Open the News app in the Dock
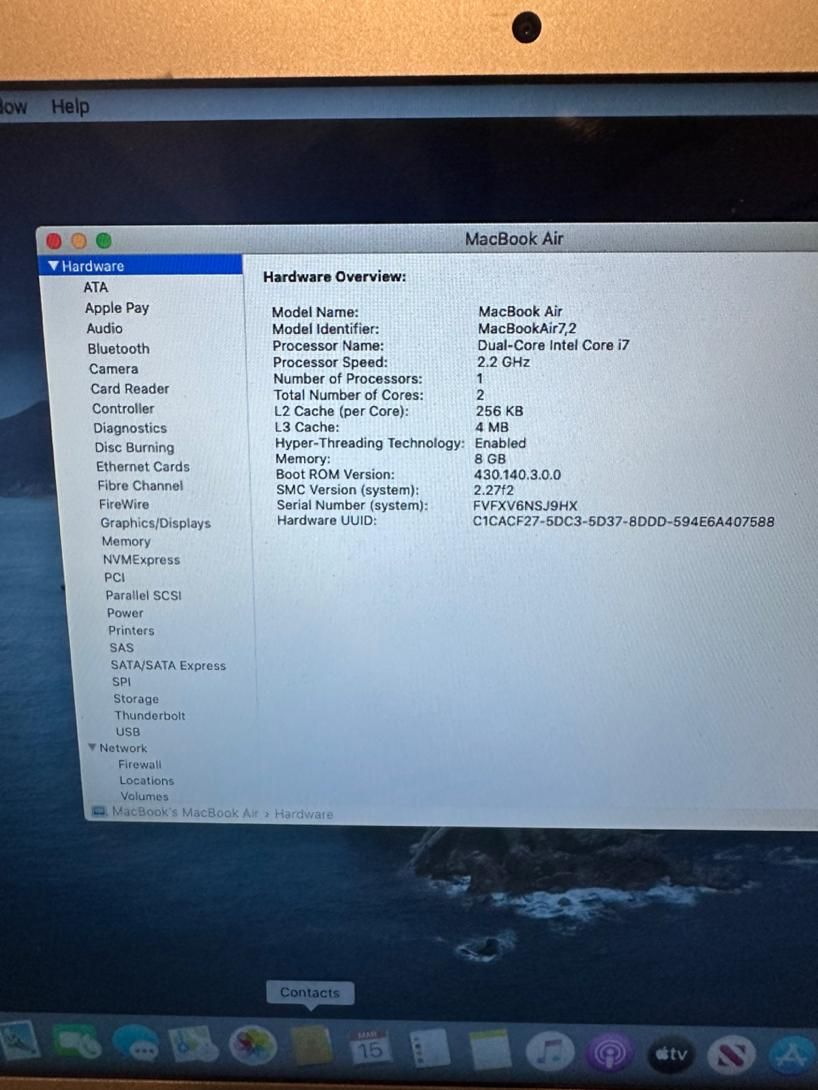Viewport: 818px width, 1090px height. pyautogui.click(x=731, y=1055)
